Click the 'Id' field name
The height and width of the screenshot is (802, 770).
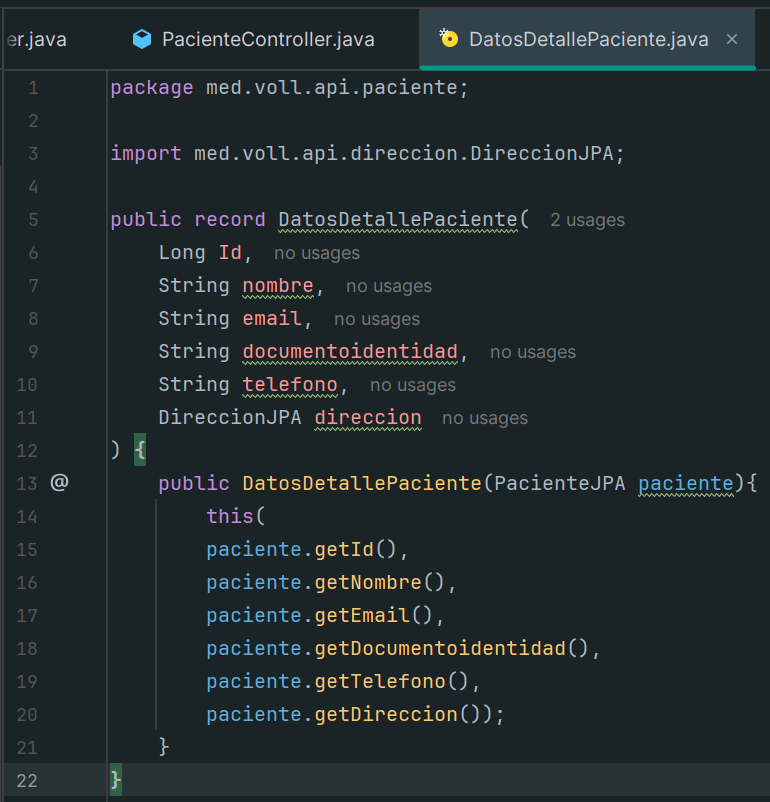coord(230,253)
